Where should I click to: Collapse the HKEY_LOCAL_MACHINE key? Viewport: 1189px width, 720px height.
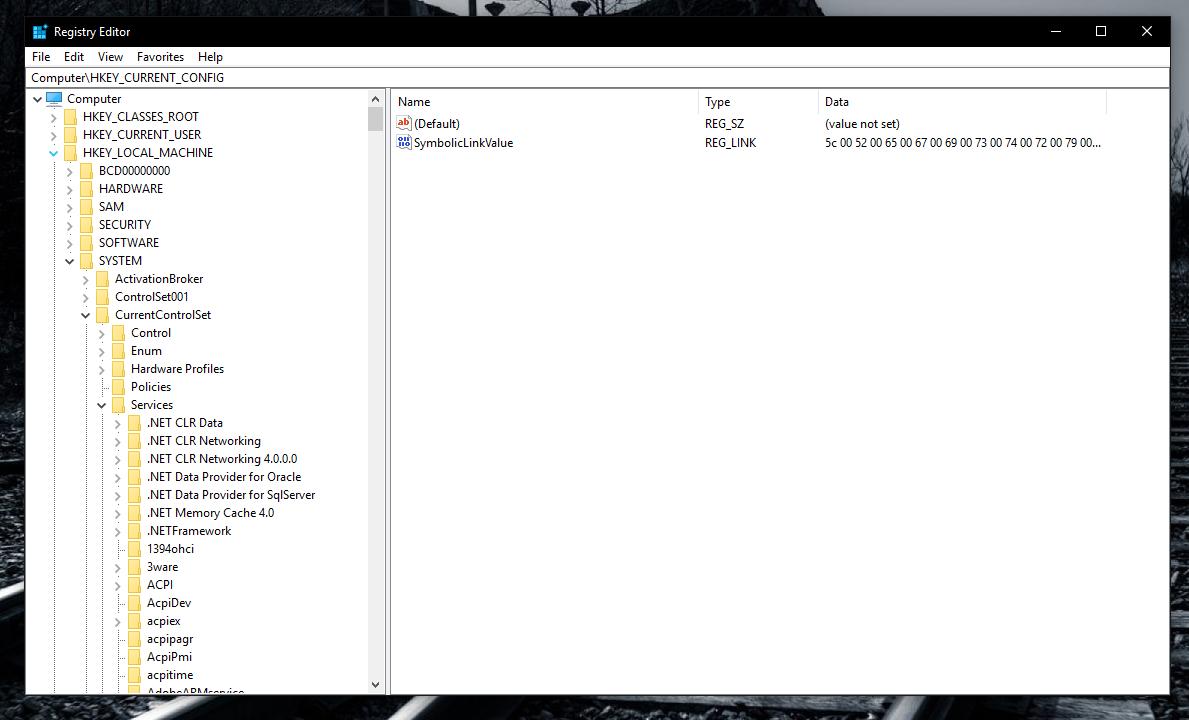(53, 153)
